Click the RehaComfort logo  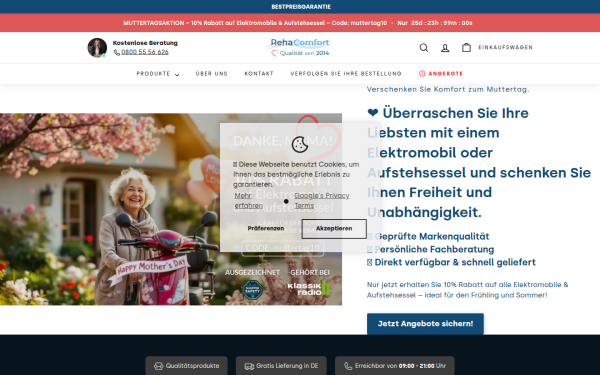pos(300,47)
